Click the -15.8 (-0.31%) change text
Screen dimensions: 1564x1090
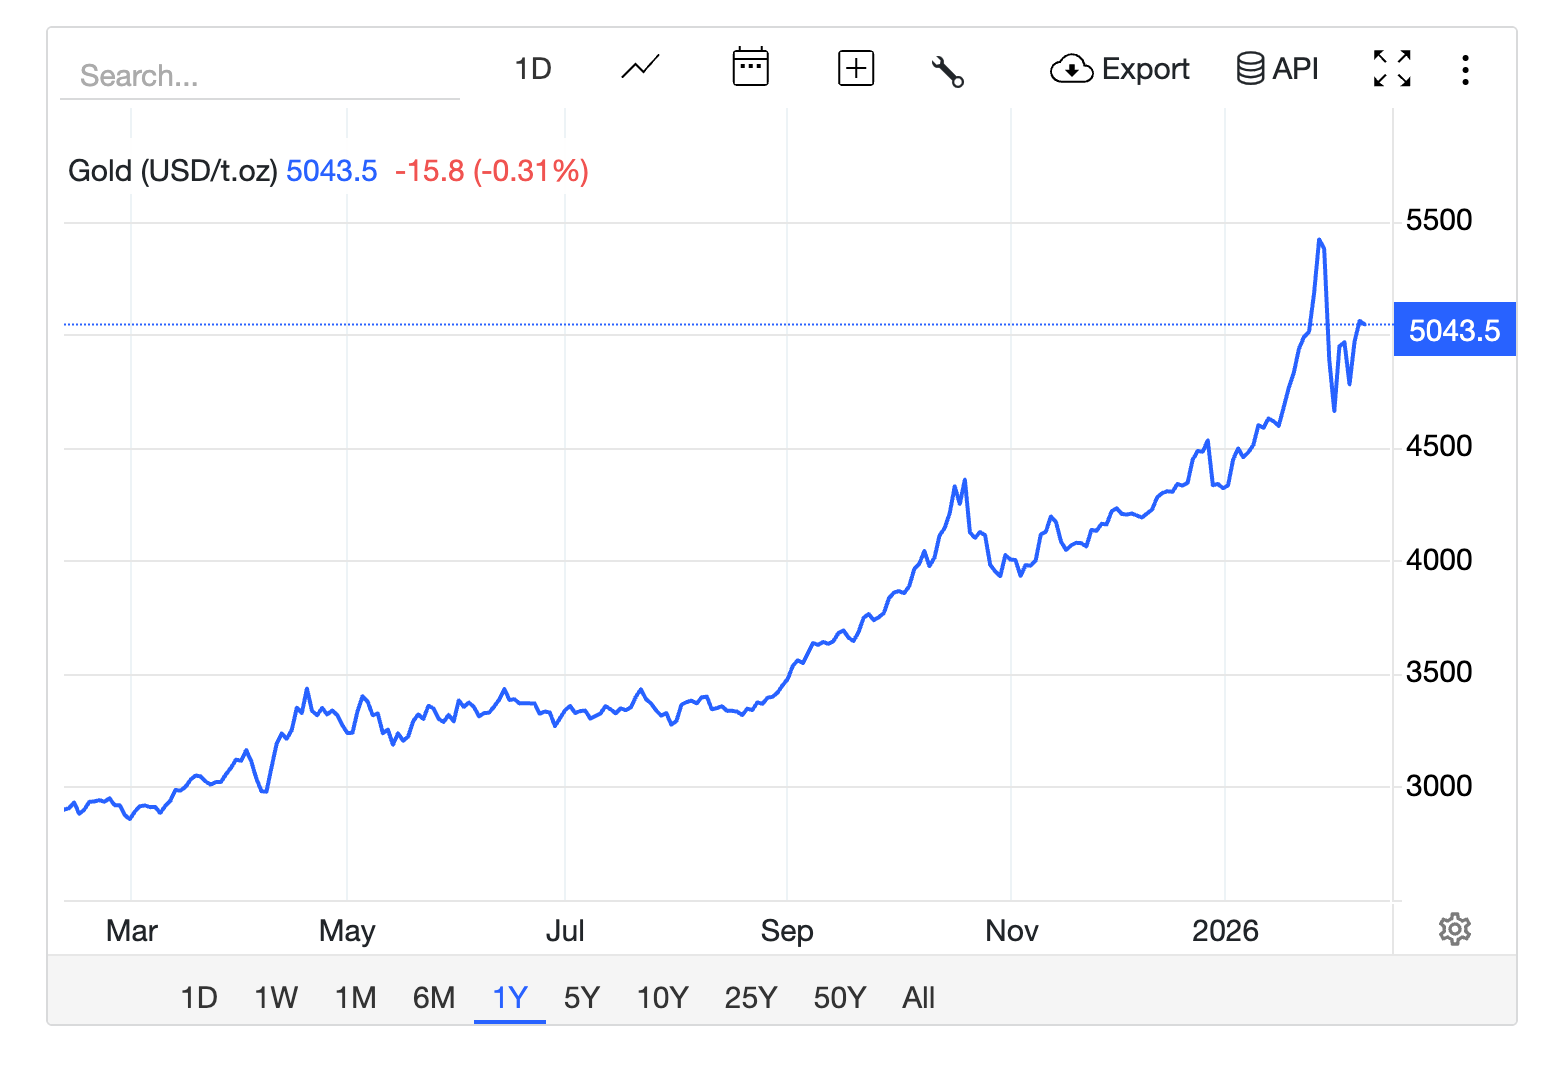pos(492,171)
